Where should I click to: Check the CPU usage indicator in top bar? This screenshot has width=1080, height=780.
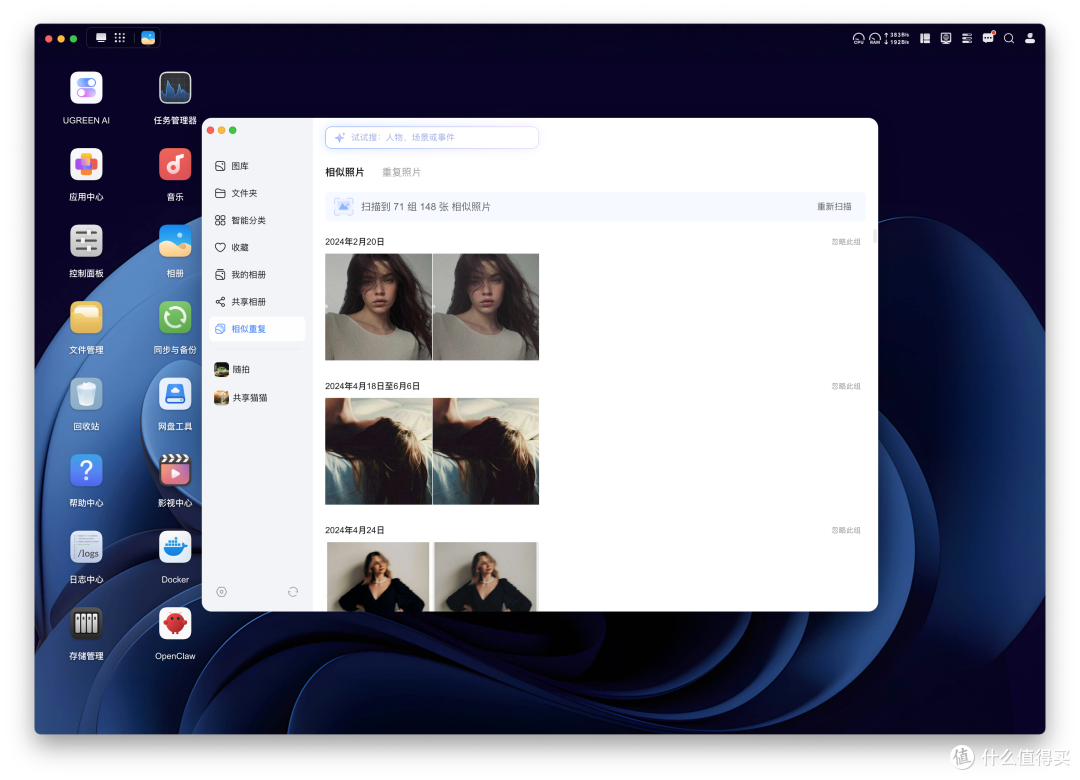(858, 39)
